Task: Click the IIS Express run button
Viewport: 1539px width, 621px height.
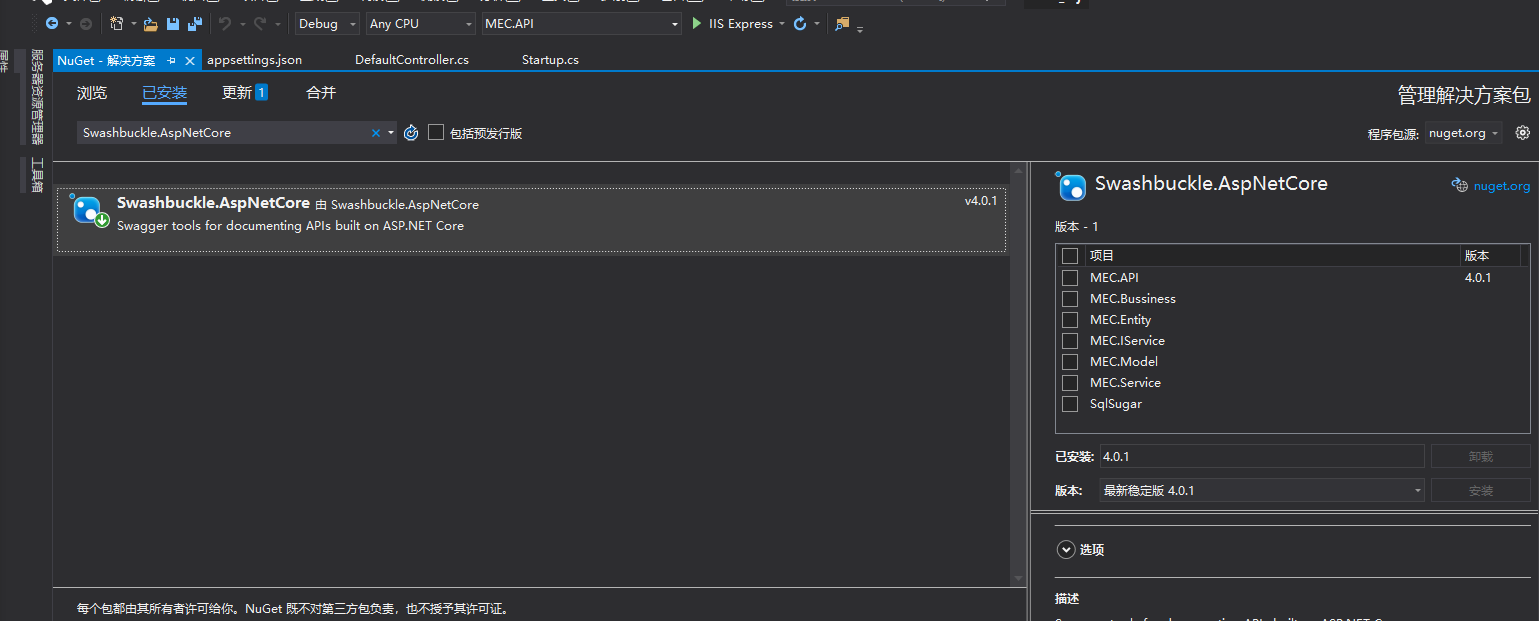Action: point(732,23)
